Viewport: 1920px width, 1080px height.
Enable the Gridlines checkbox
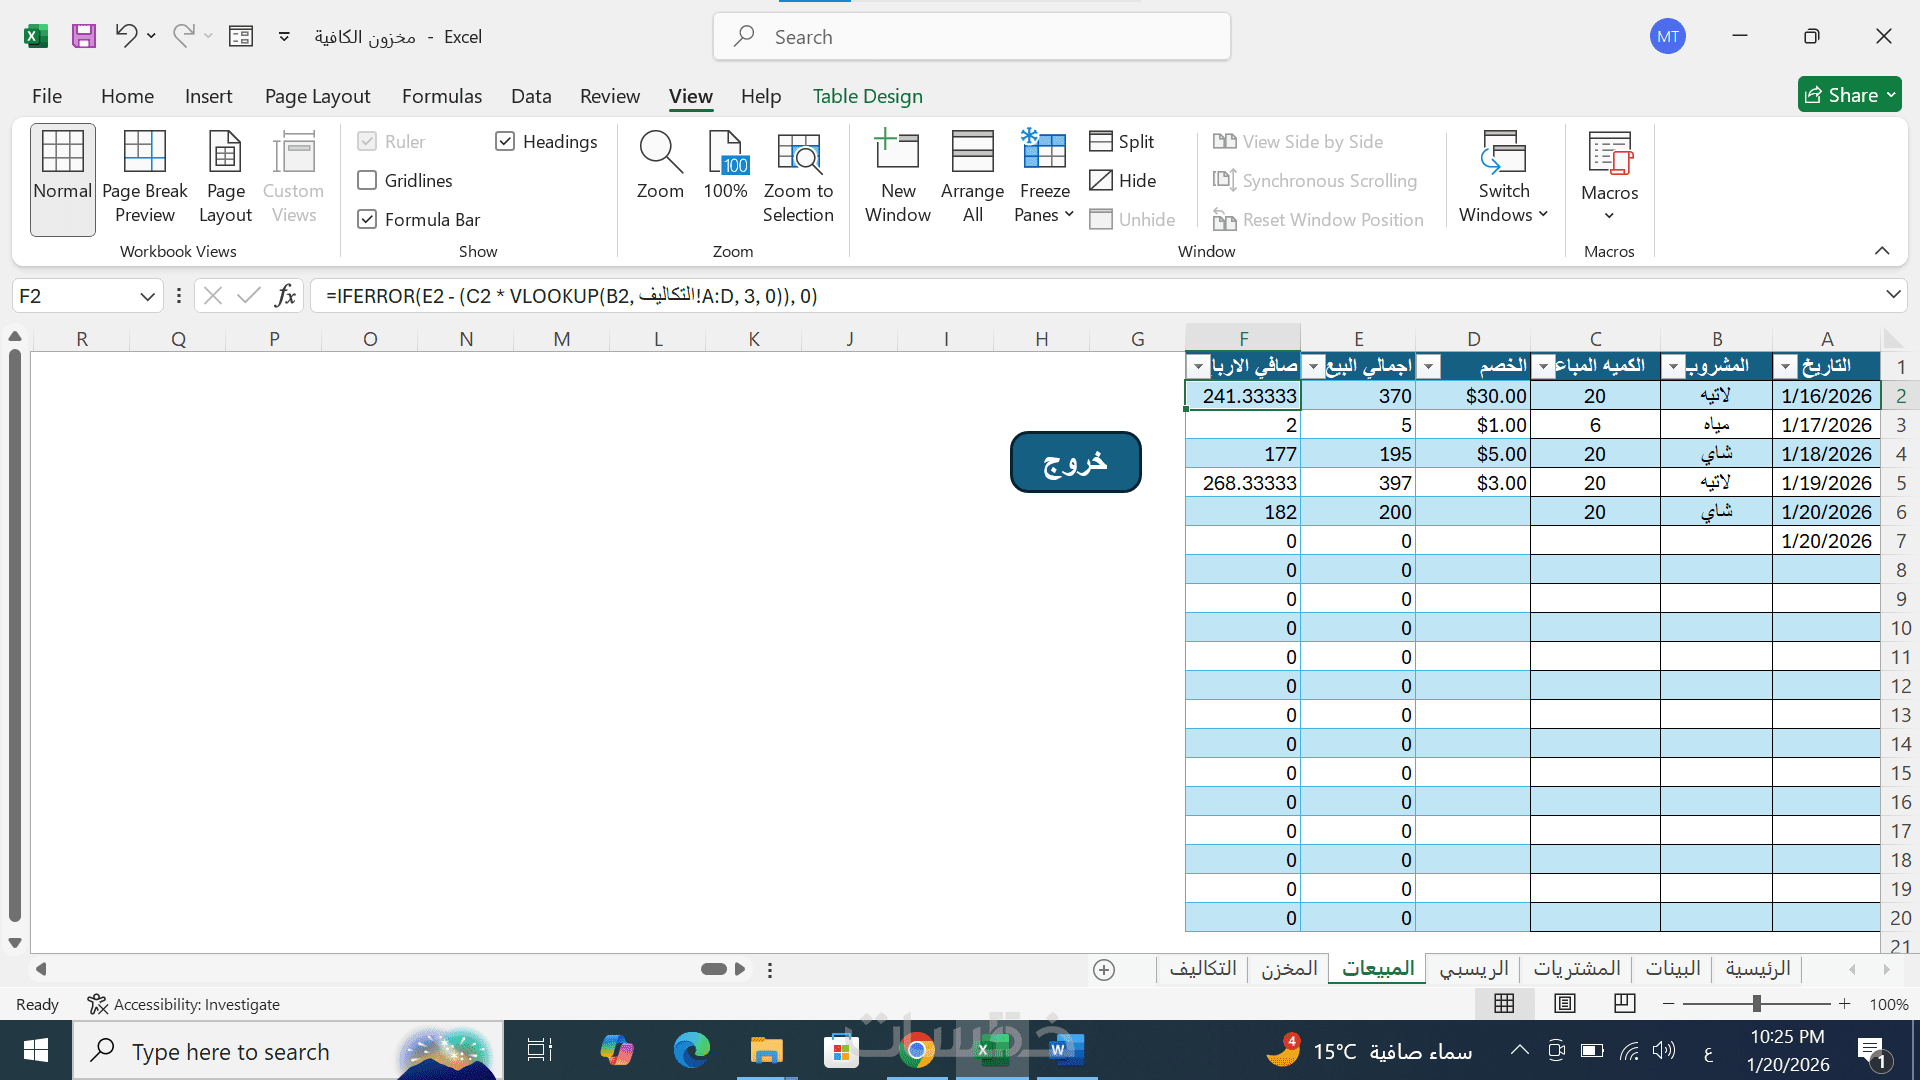367,181
